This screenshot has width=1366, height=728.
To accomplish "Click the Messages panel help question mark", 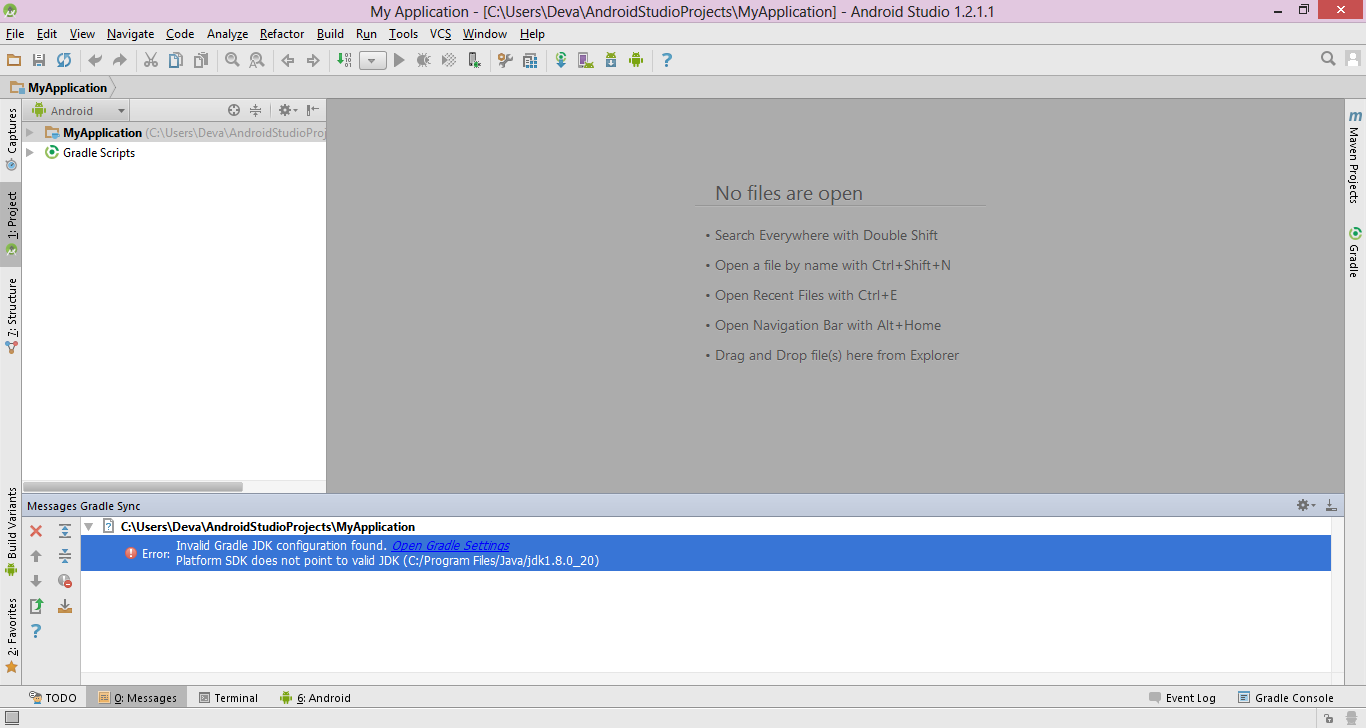I will (x=36, y=631).
